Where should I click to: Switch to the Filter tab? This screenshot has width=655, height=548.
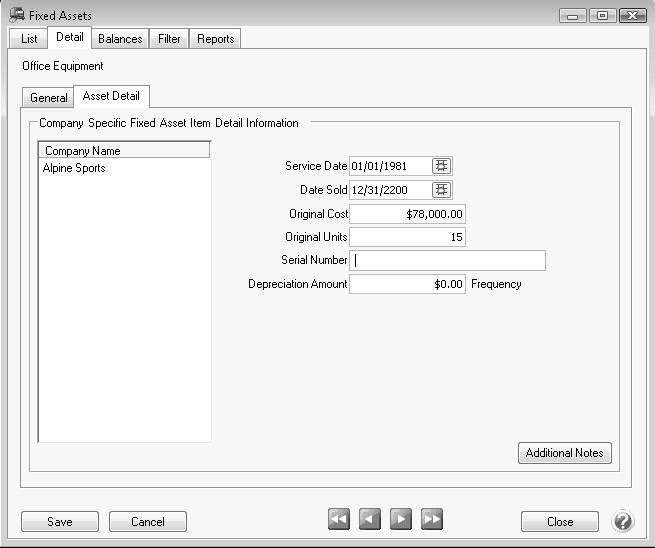click(169, 39)
